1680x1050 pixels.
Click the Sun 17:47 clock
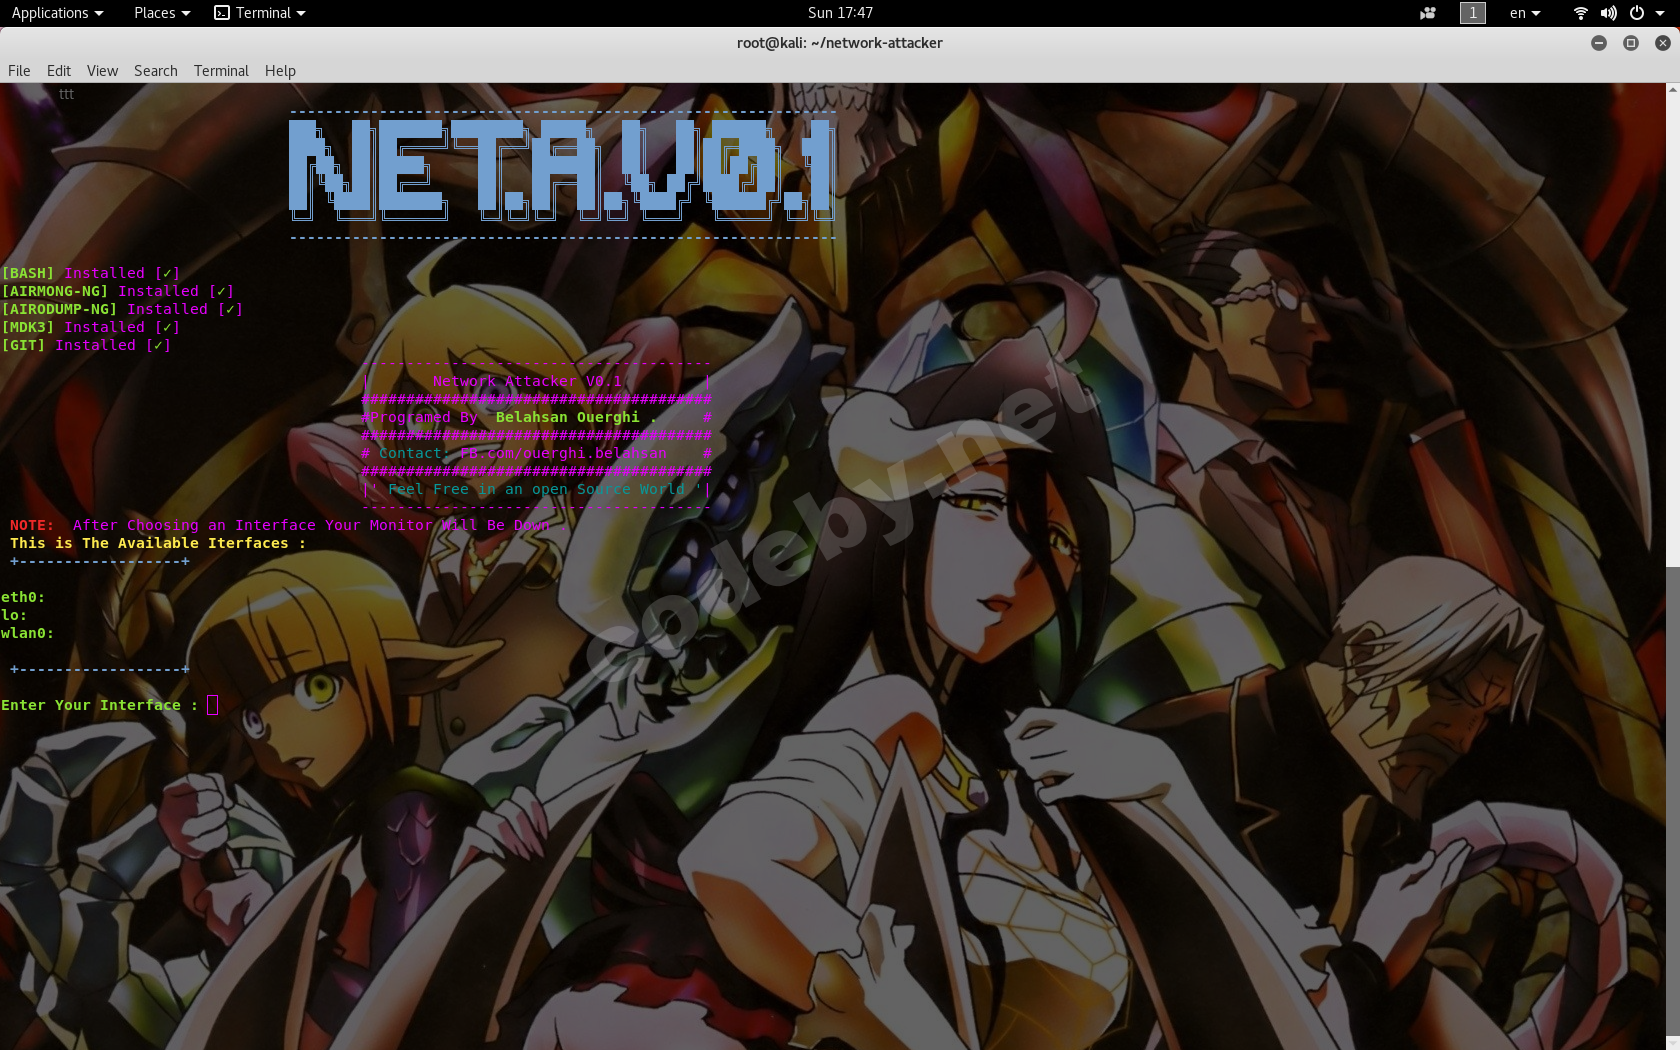[x=840, y=13]
